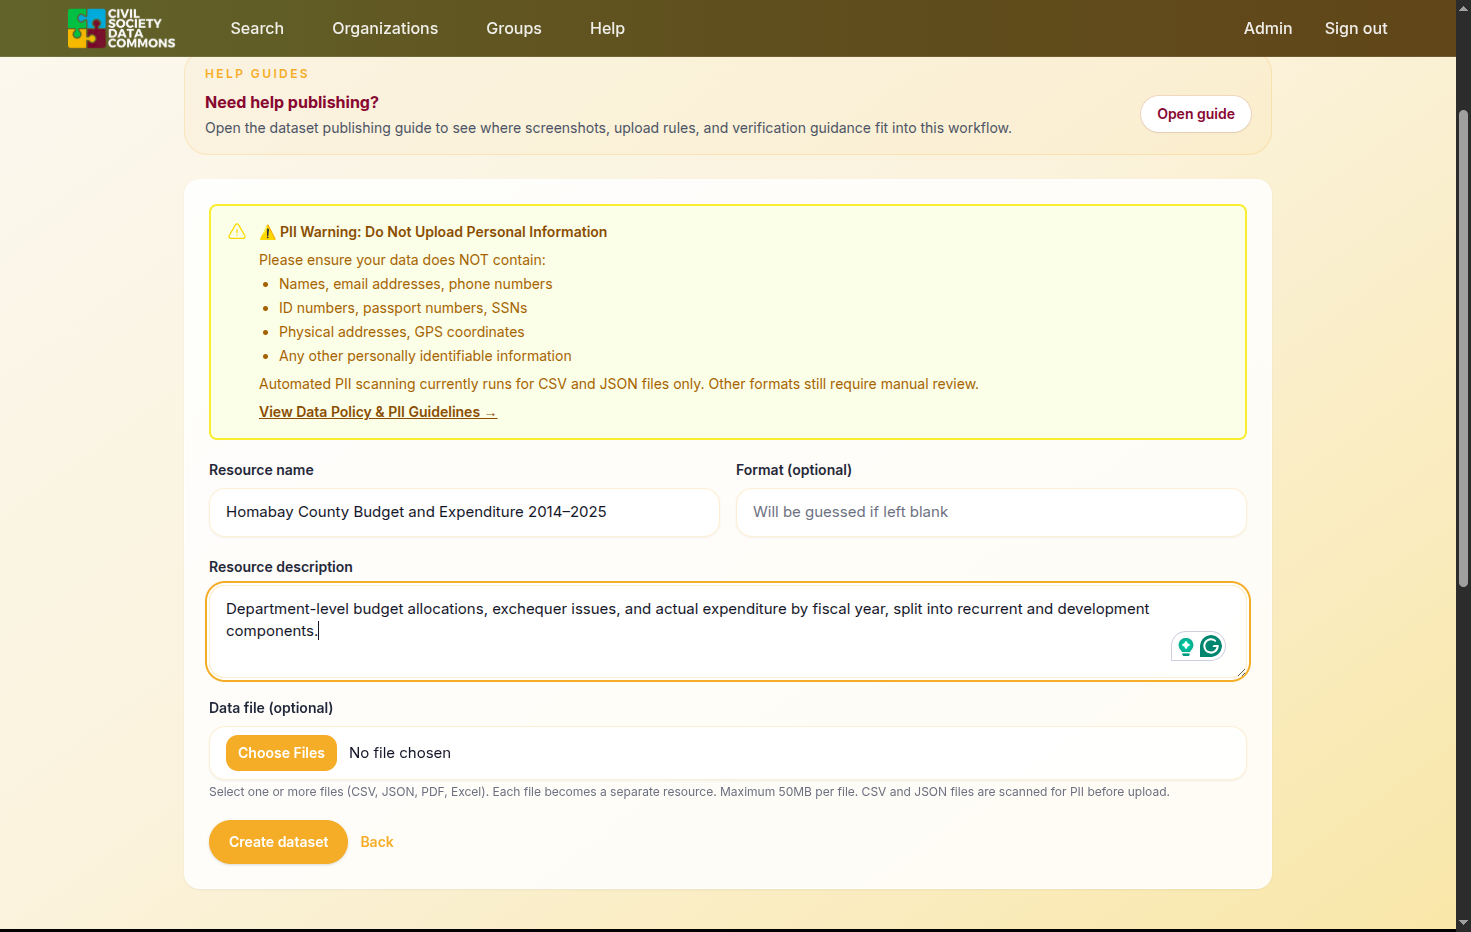Click the Back link
This screenshot has width=1471, height=932.
pyautogui.click(x=377, y=842)
